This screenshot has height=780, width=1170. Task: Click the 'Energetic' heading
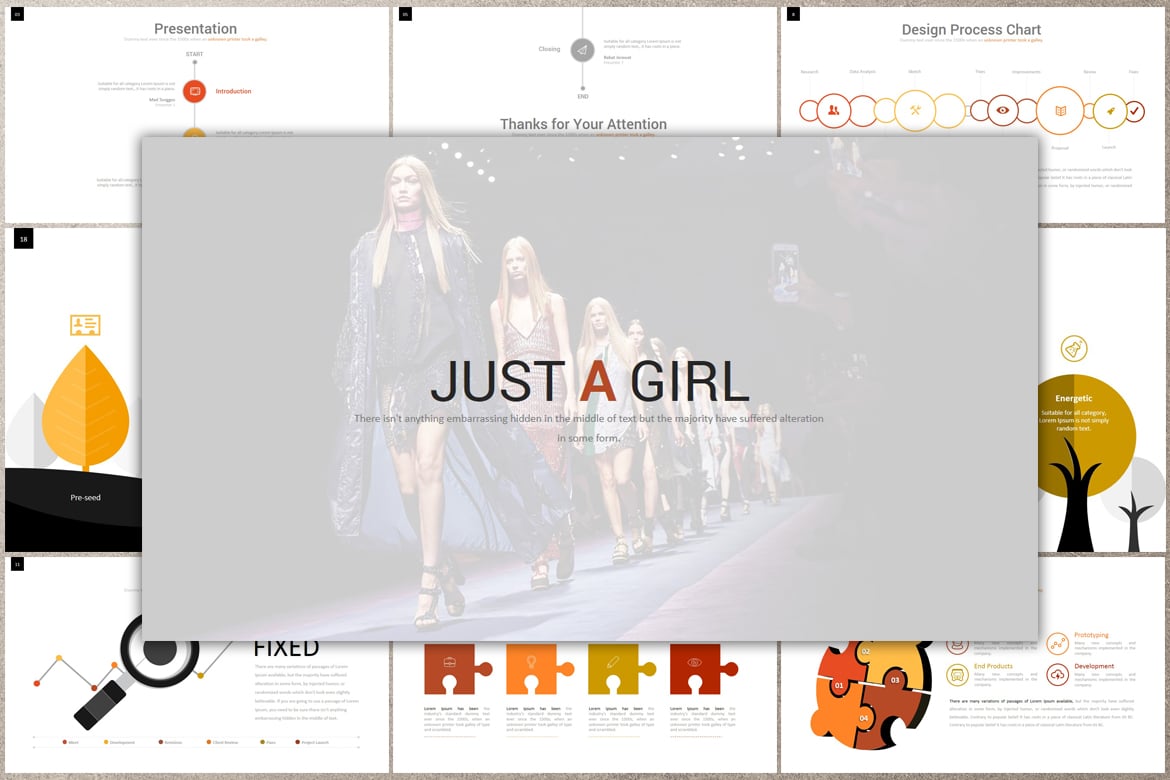point(1074,399)
